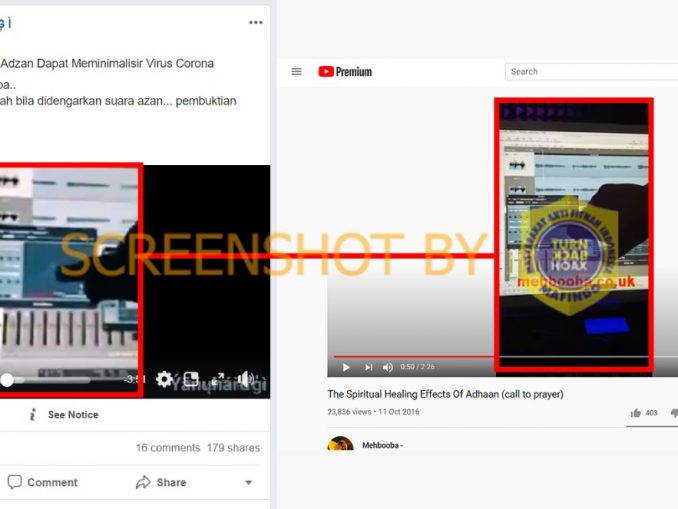Play the YouTube video
Image resolution: width=678 pixels, height=509 pixels.
point(346,367)
